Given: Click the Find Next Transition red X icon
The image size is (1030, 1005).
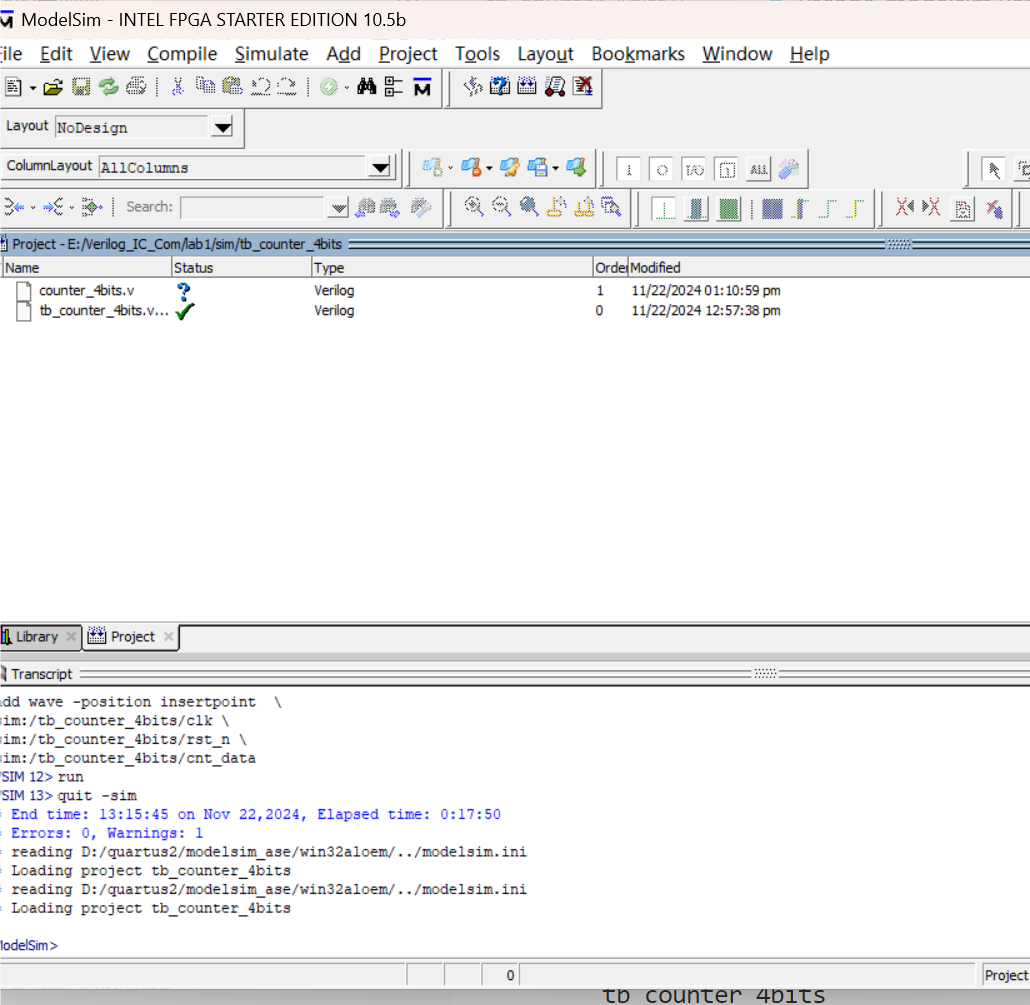Looking at the screenshot, I should click(931, 208).
